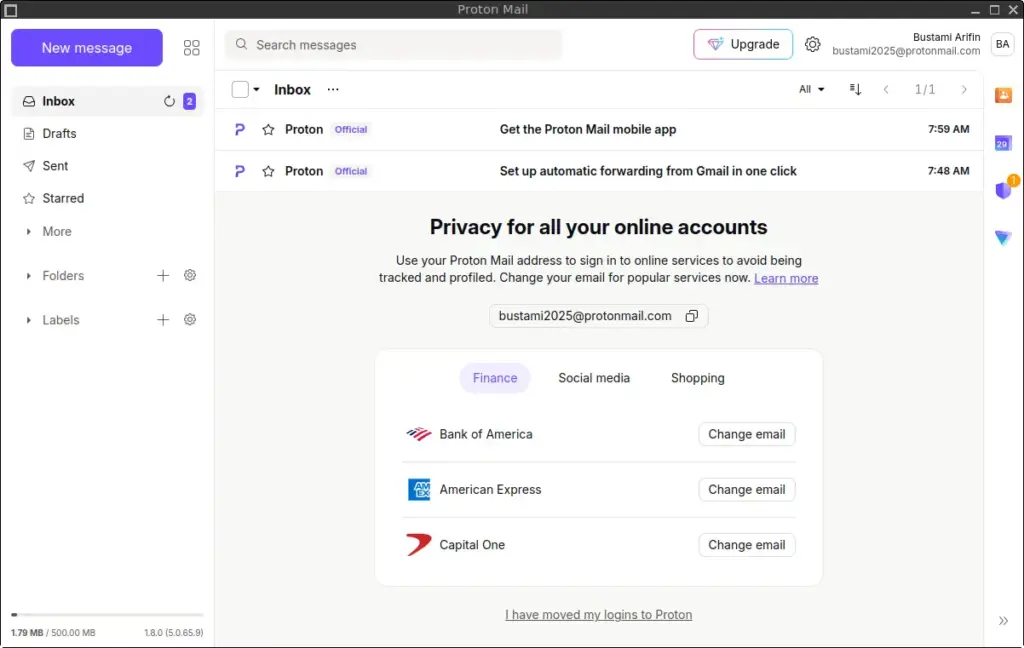The width and height of the screenshot is (1024, 648).
Task: Click the Bank of America logo
Action: click(x=419, y=434)
